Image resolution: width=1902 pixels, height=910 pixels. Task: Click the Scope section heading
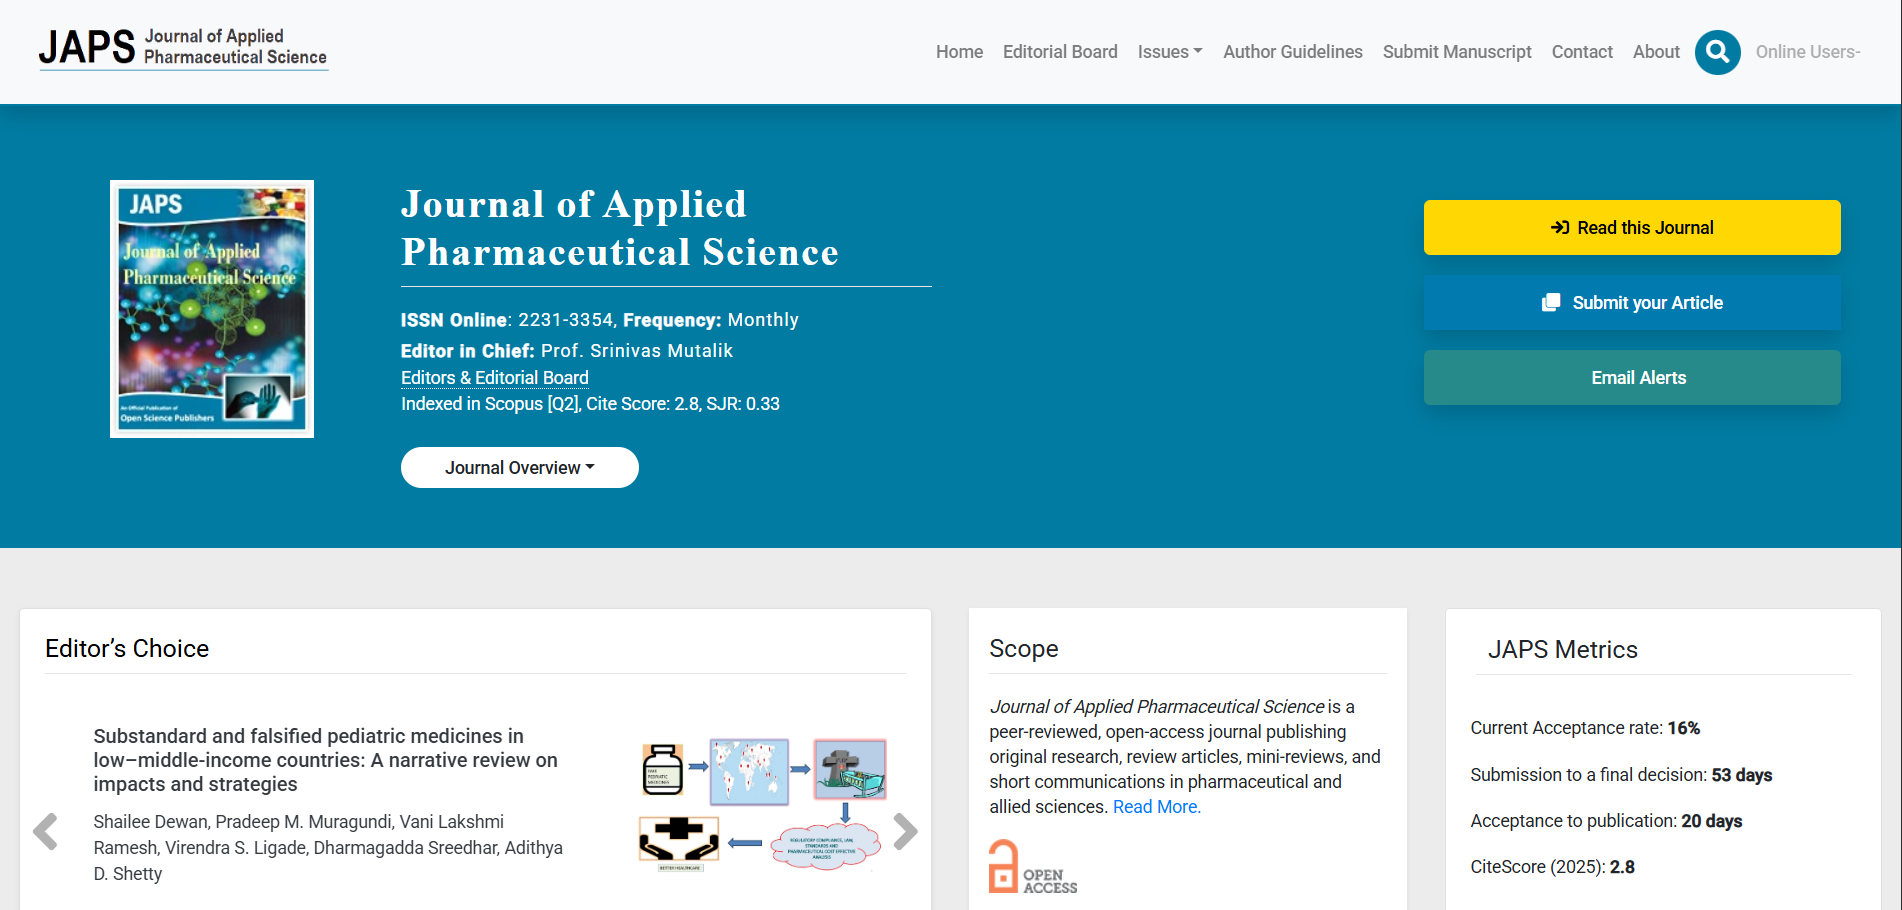(x=1024, y=649)
